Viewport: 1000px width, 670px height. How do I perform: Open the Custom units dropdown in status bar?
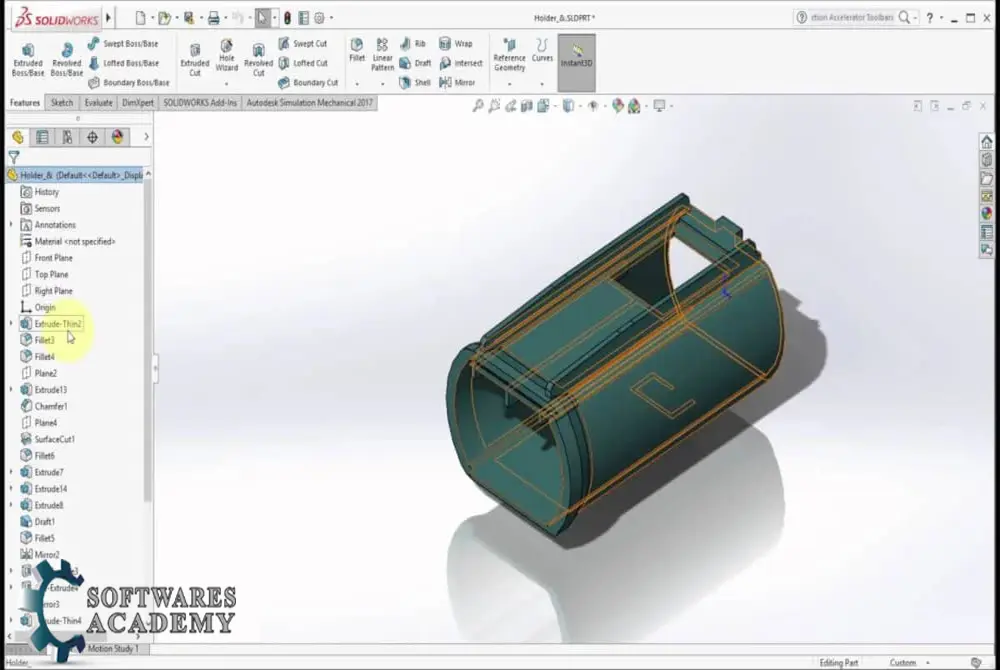(x=928, y=663)
